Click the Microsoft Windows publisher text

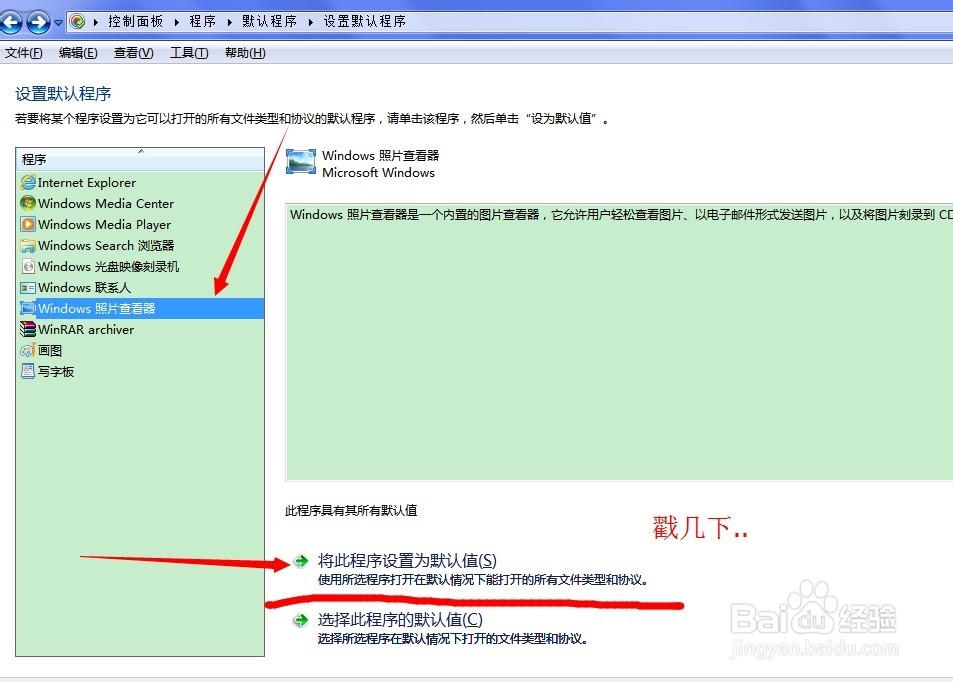[x=378, y=173]
